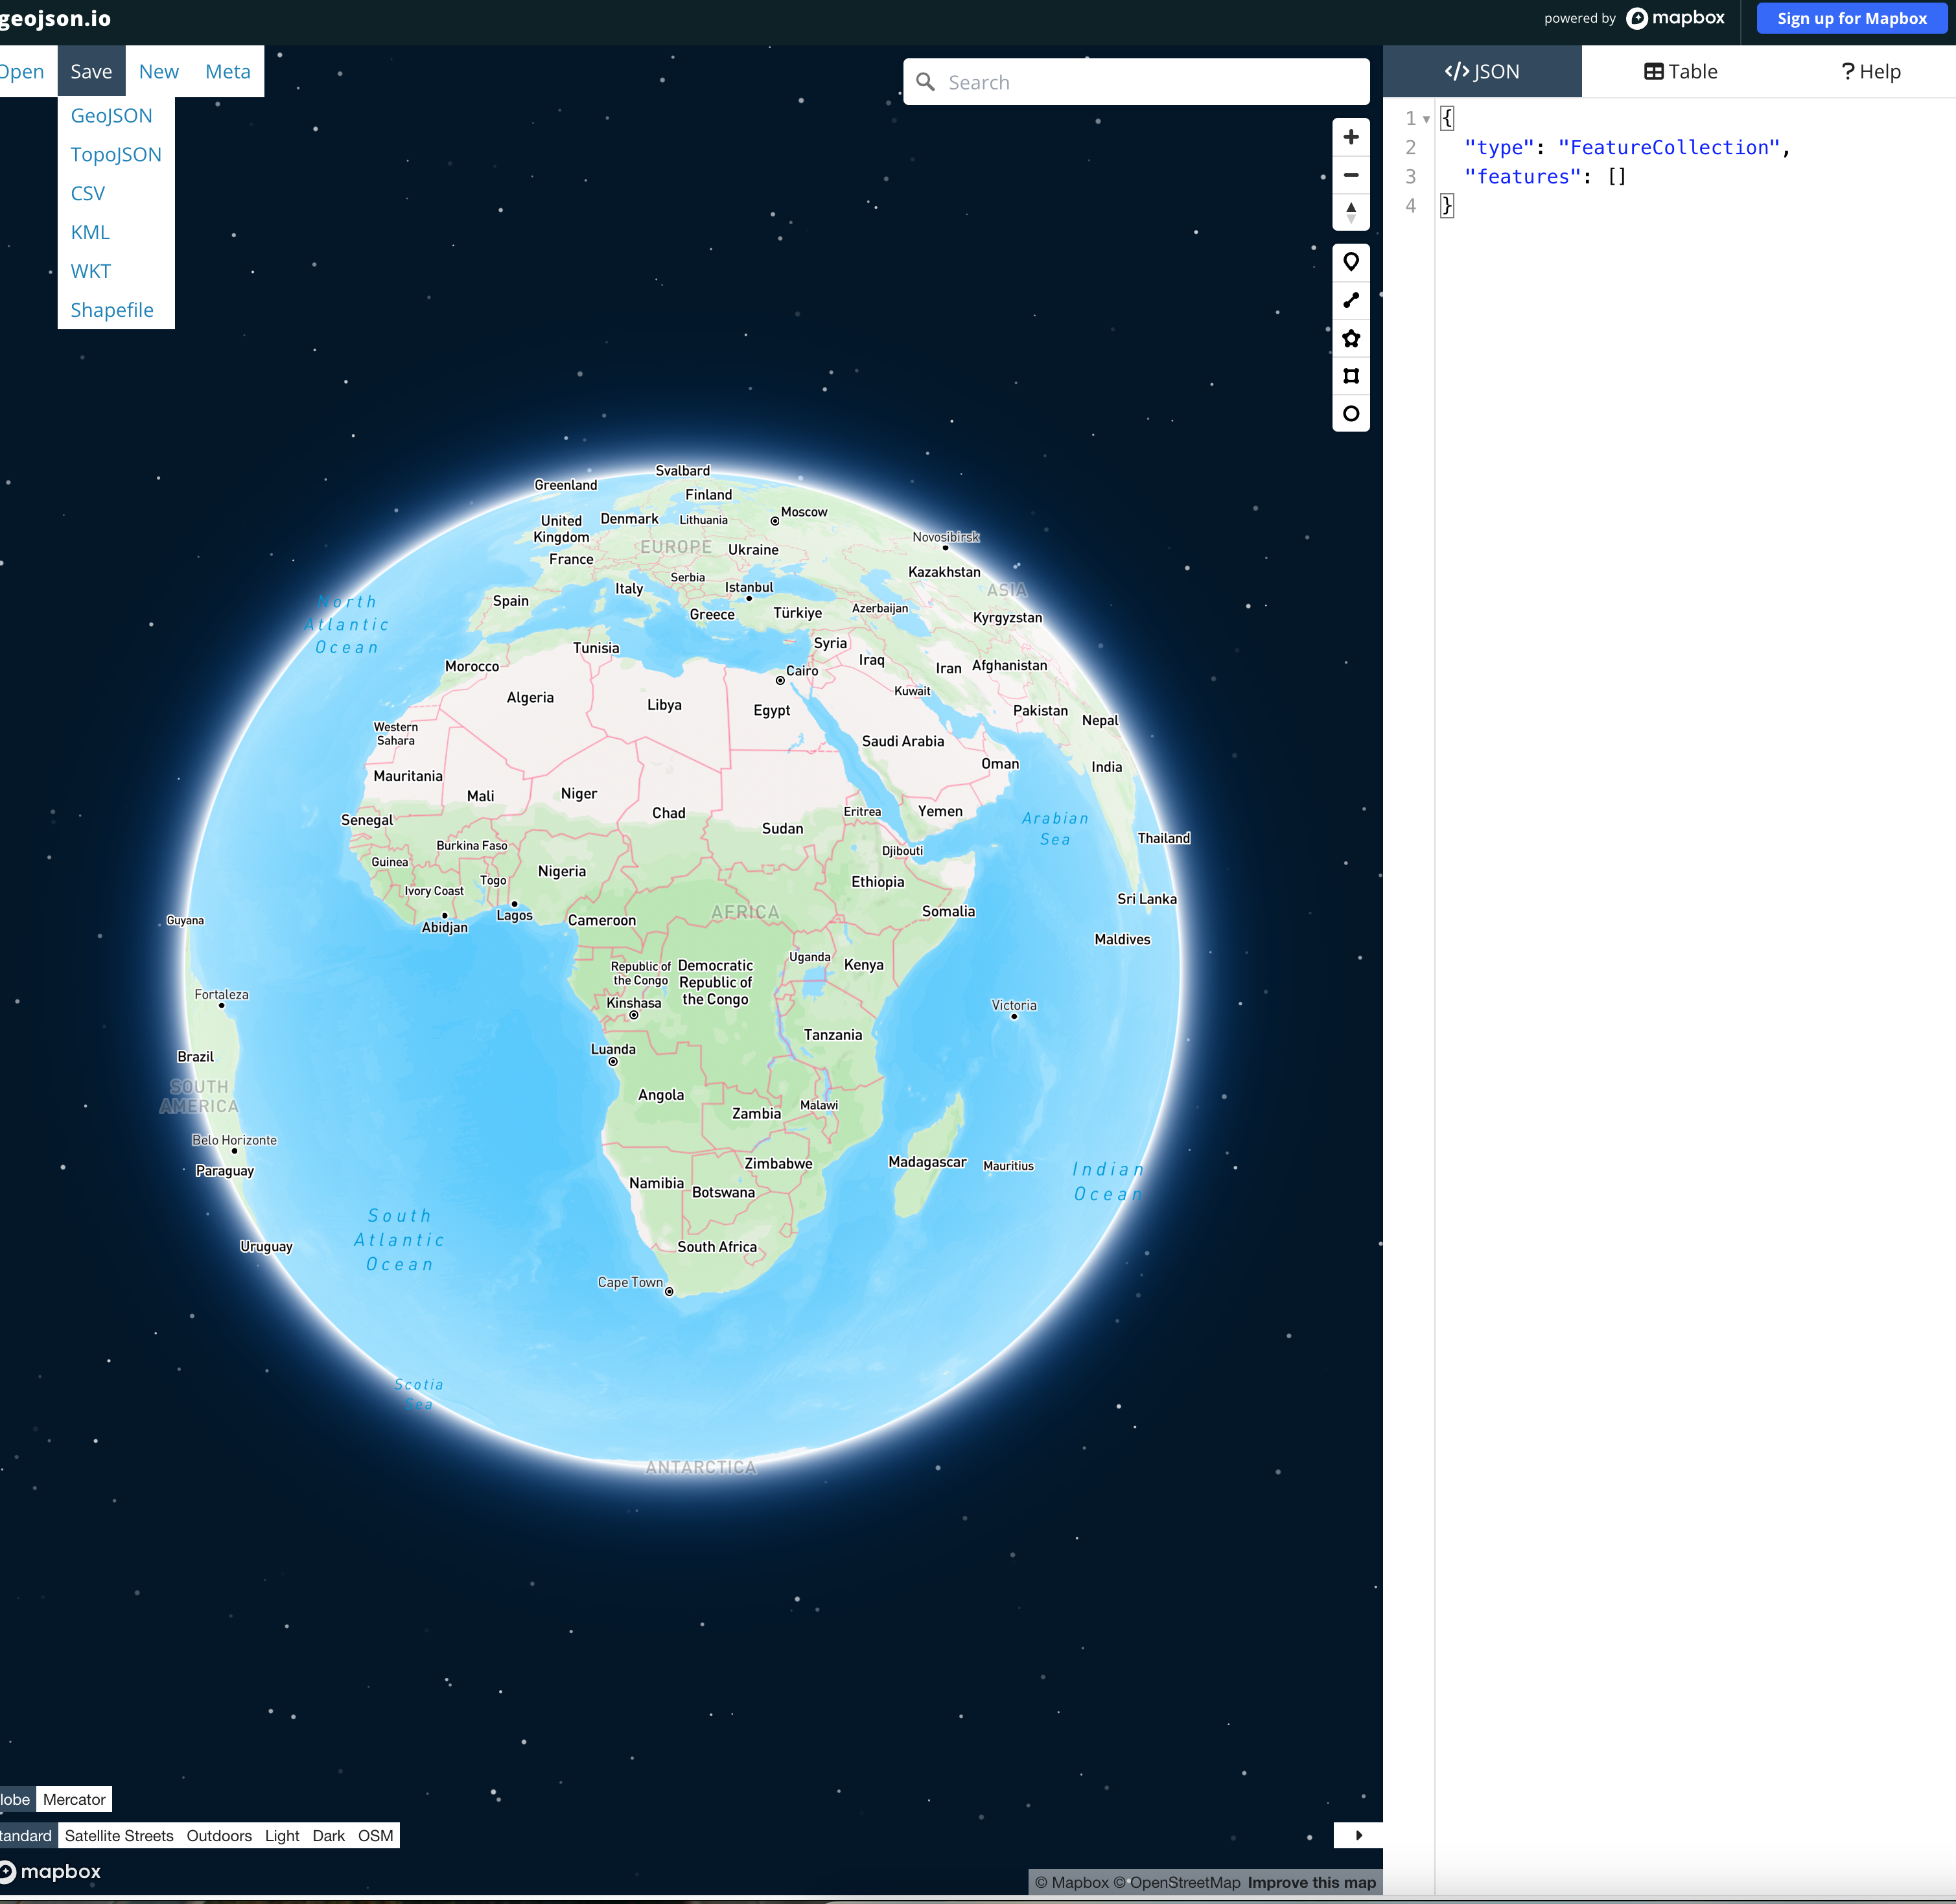1956x1904 pixels.
Task: Select the draw Point marker tool
Action: point(1350,262)
